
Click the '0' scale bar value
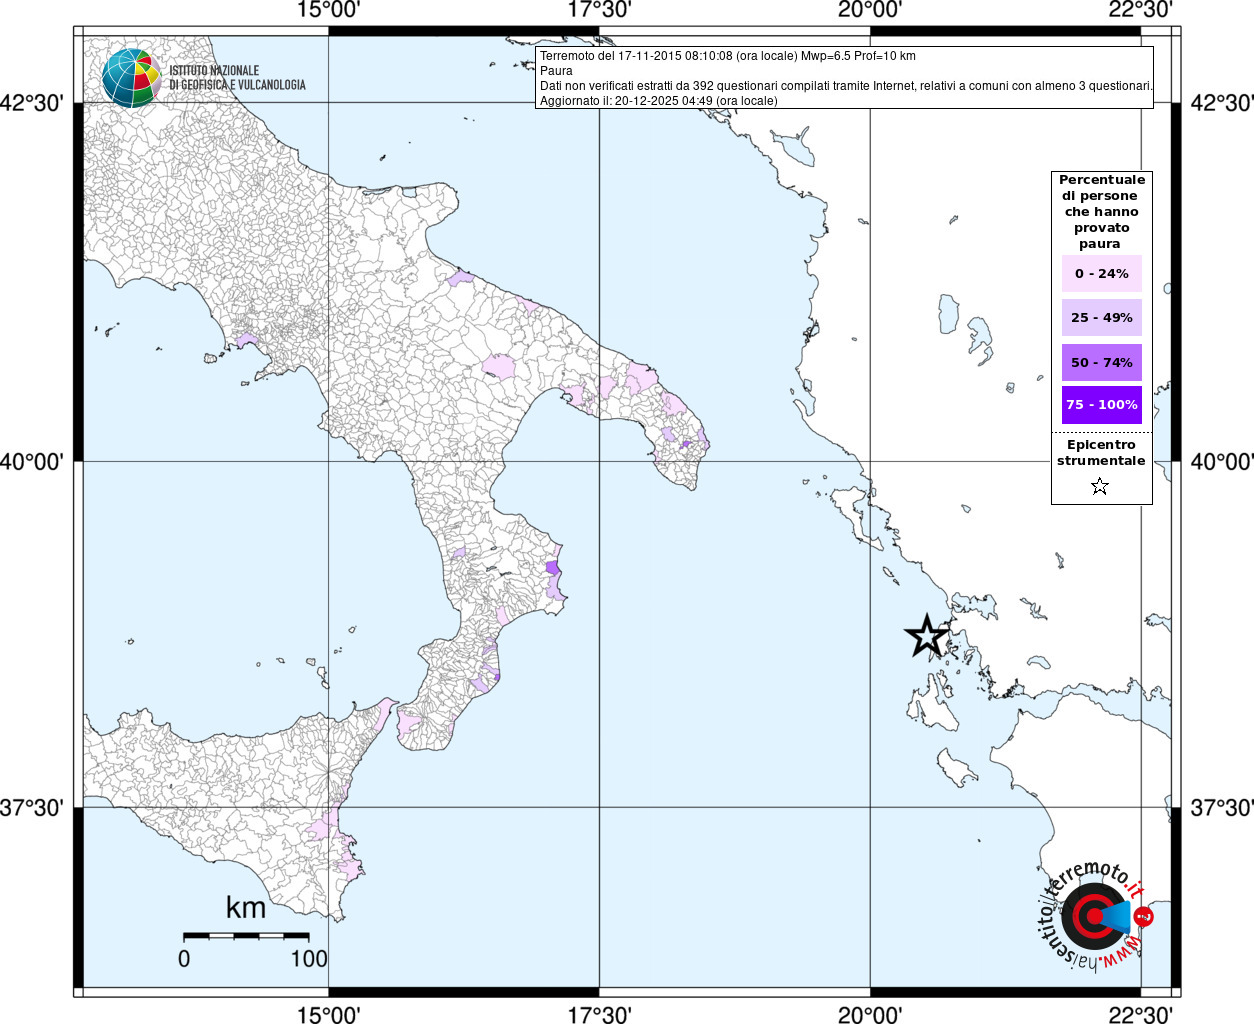[x=184, y=958]
